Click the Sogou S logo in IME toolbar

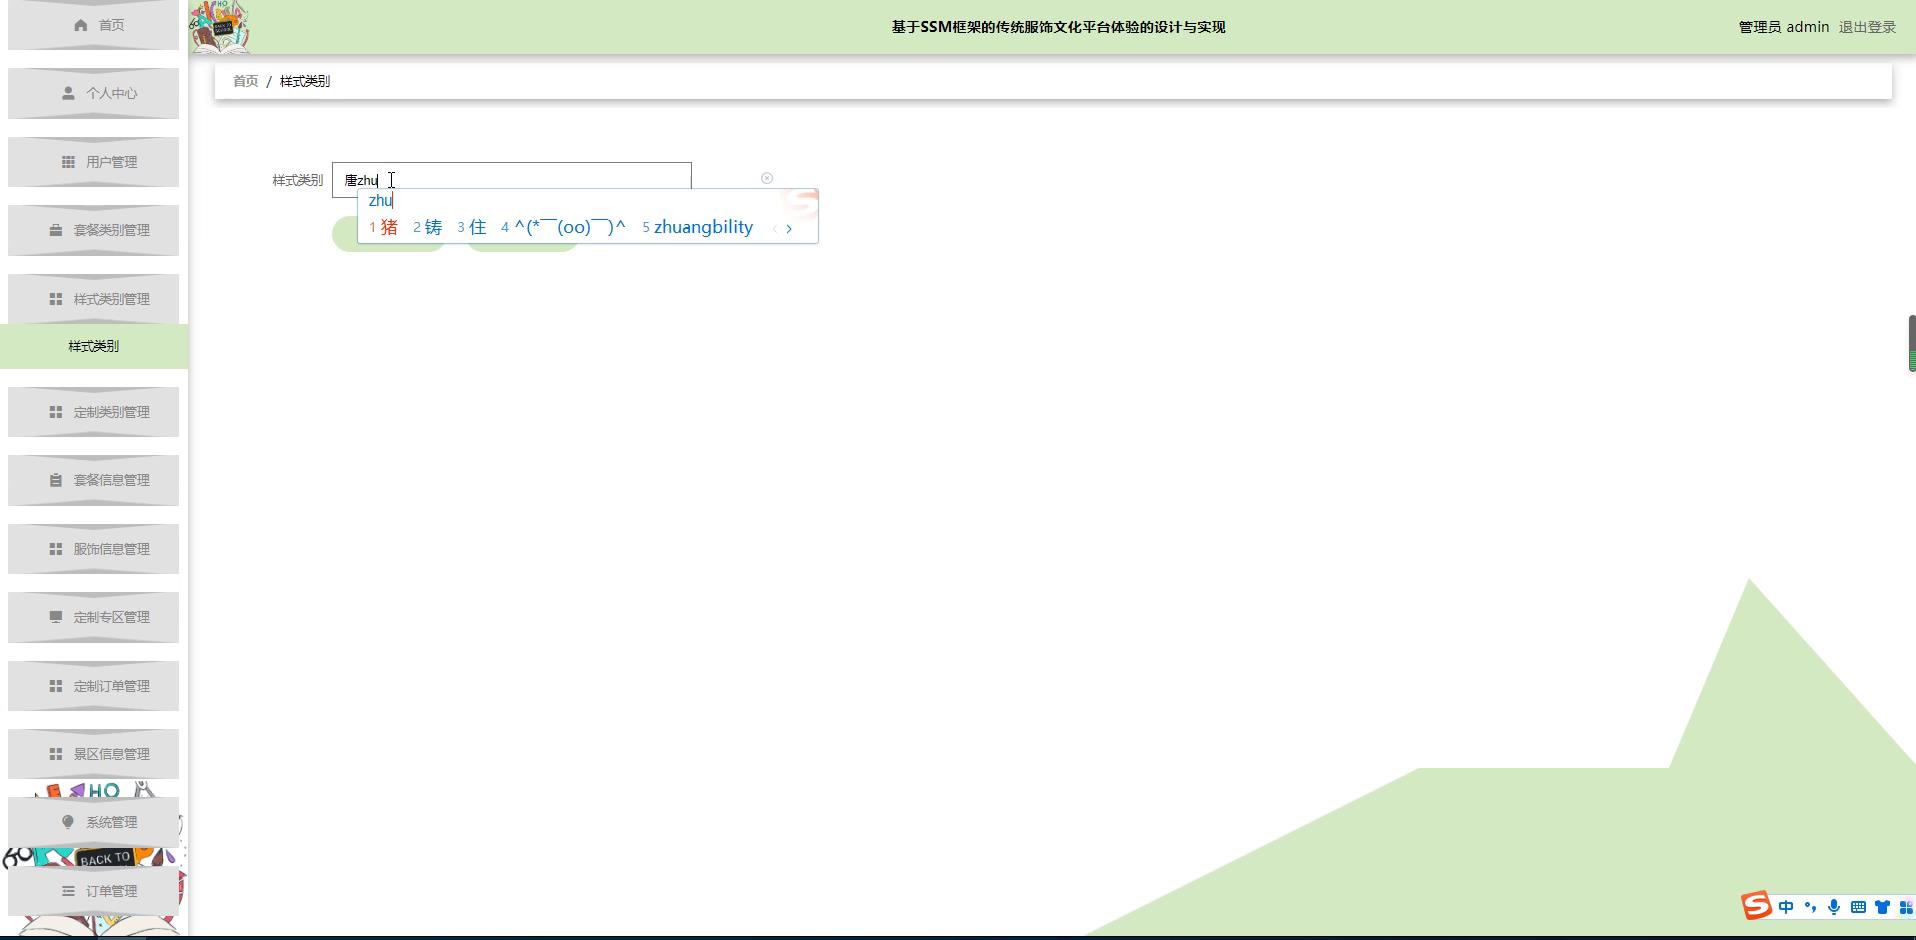tap(1756, 906)
